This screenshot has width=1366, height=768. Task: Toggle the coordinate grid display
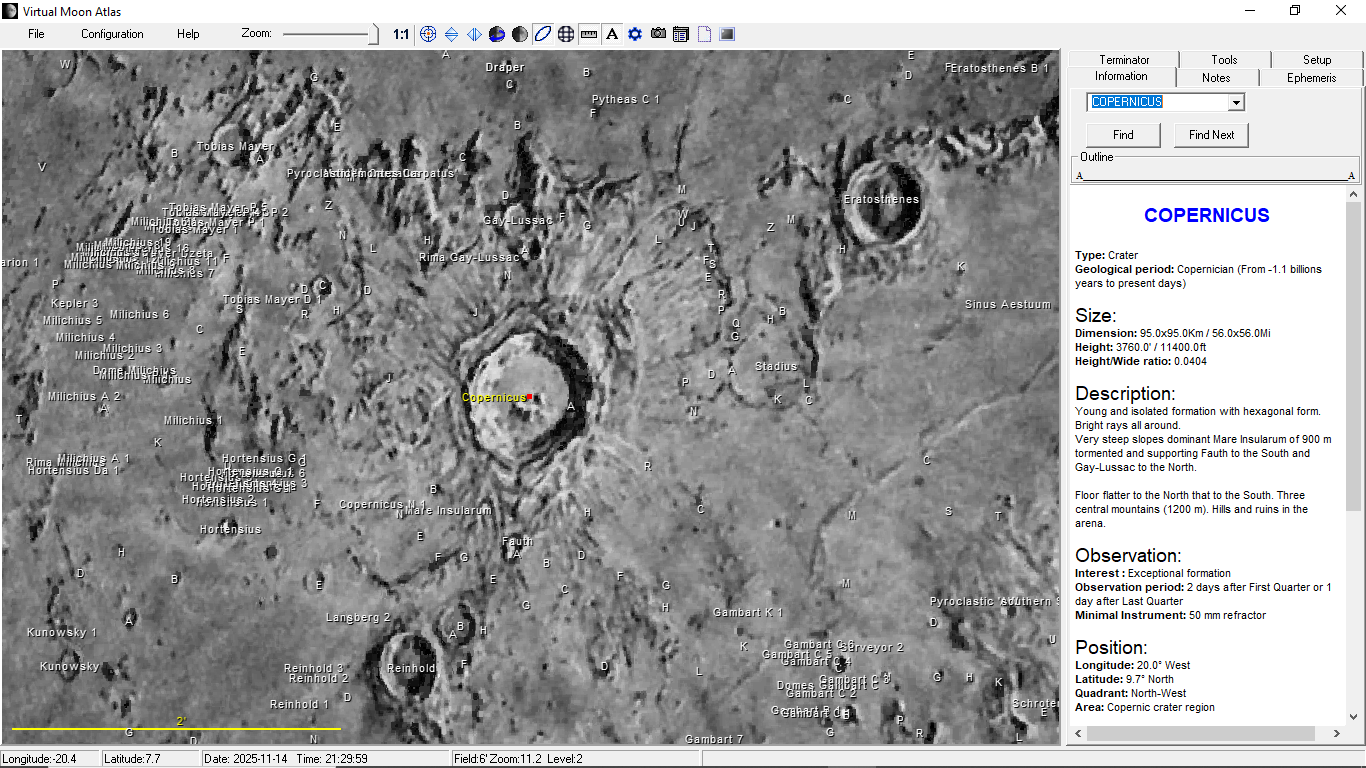point(565,33)
